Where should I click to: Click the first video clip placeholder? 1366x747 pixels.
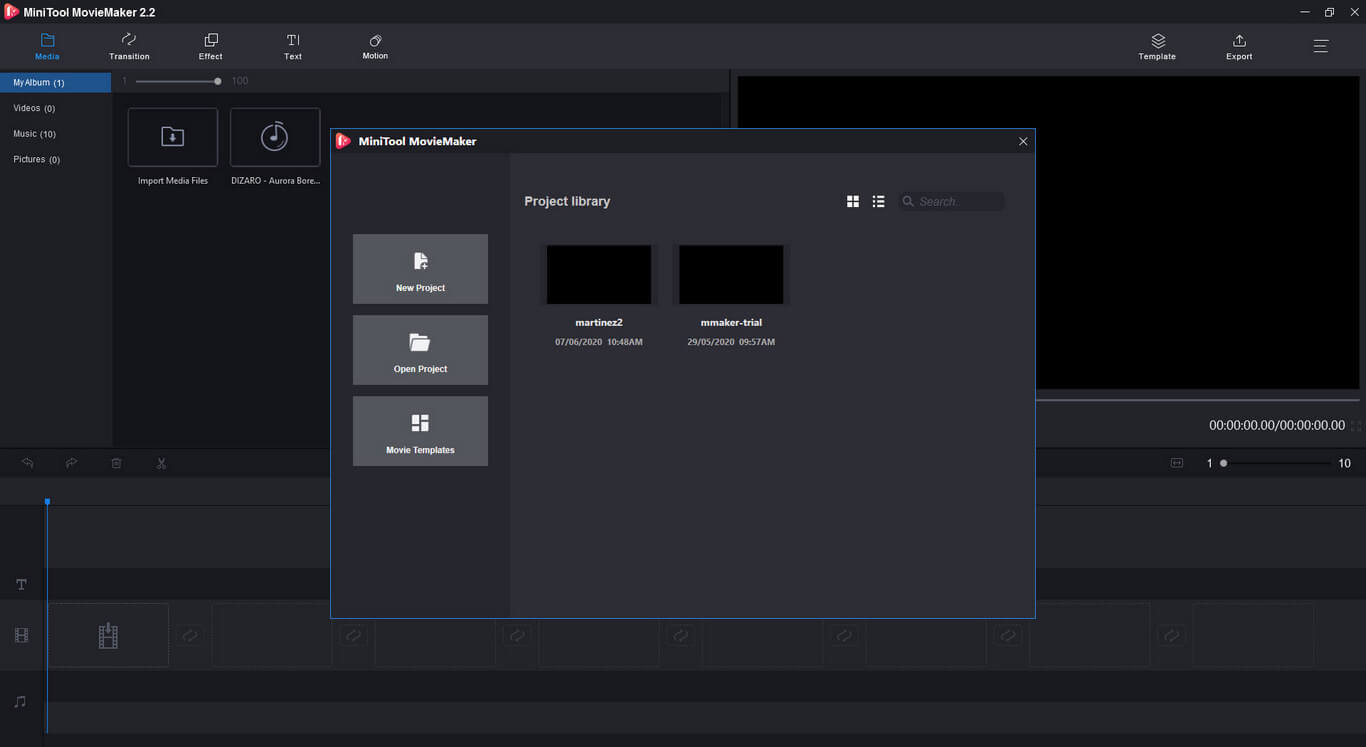[x=108, y=635]
